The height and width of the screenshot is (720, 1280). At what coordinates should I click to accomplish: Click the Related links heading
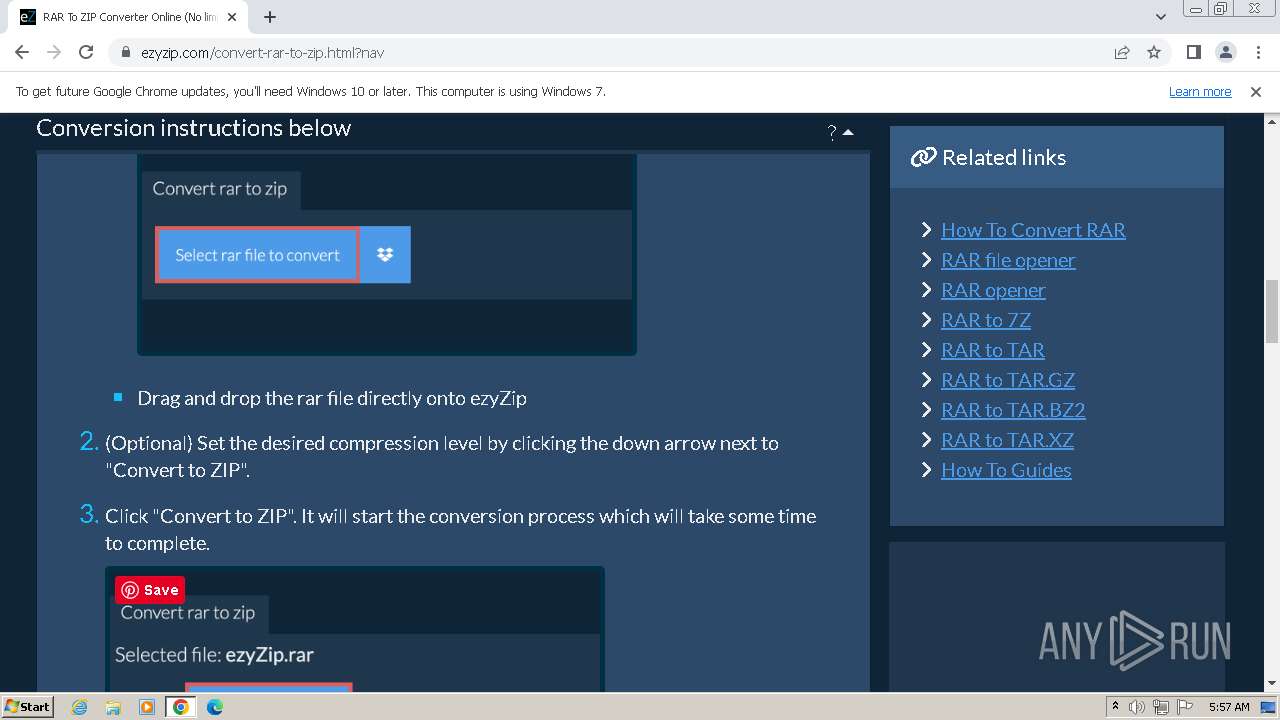[x=1004, y=158]
